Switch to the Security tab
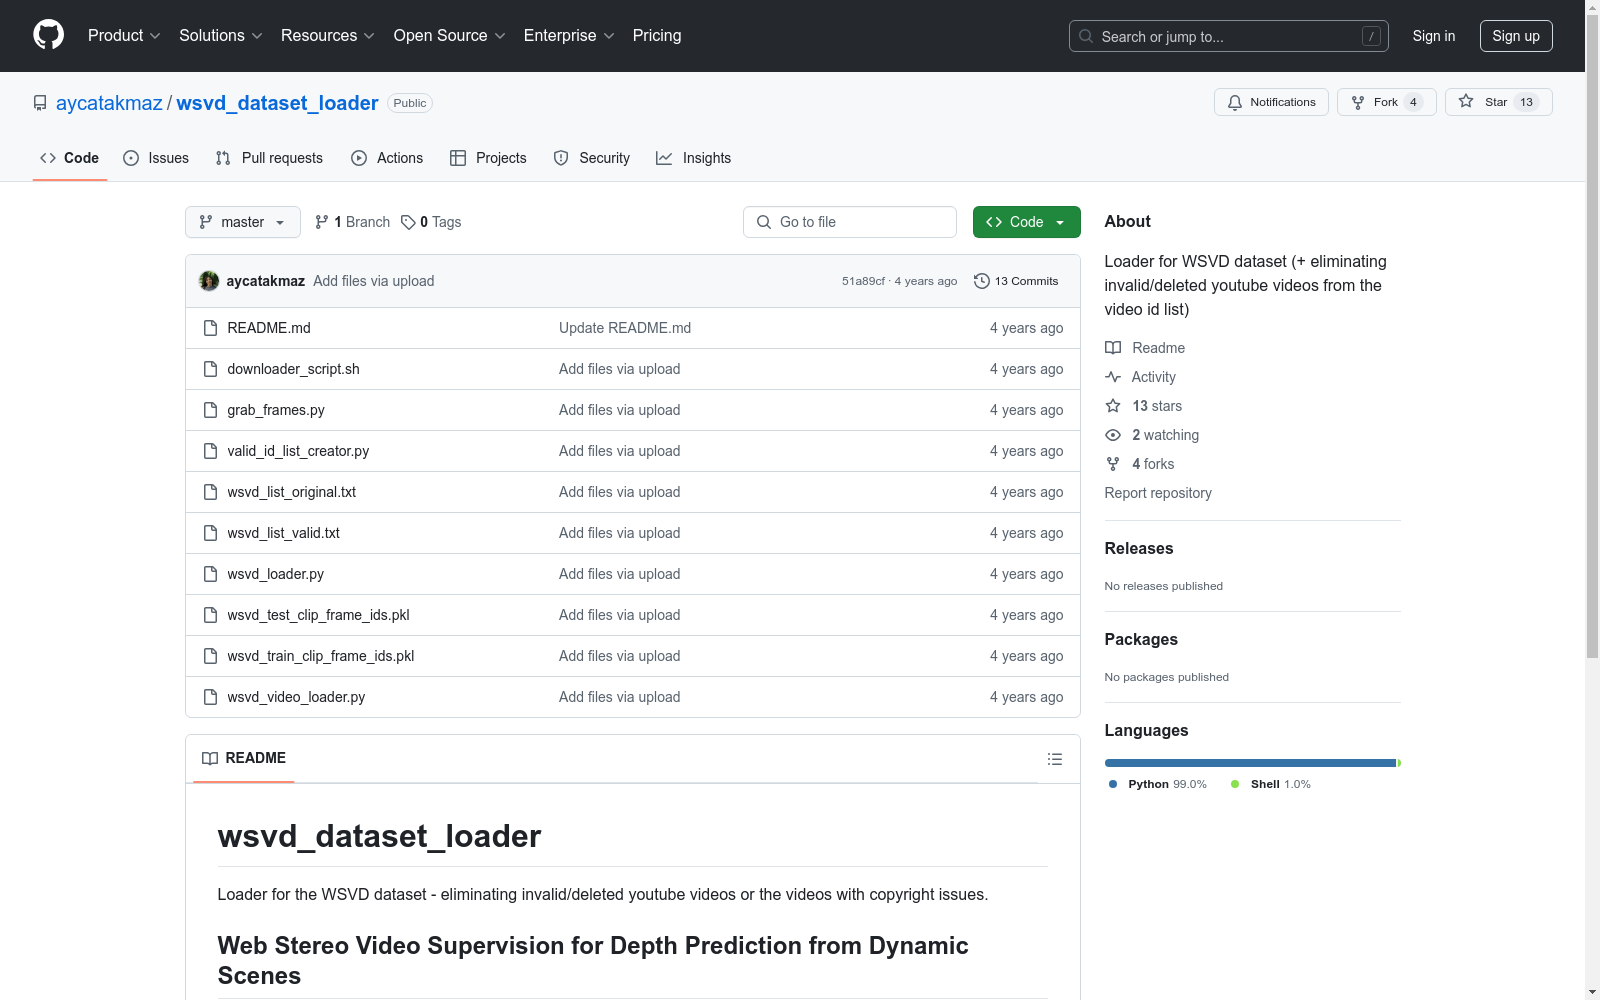Screen dimensions: 1600x1000 (x=592, y=158)
